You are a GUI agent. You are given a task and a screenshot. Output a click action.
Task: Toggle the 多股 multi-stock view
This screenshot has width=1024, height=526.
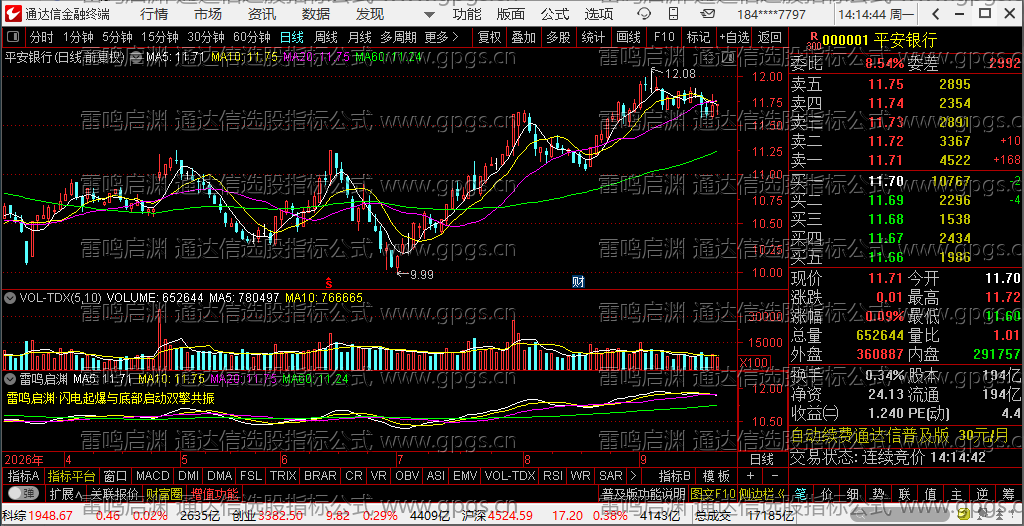(558, 37)
